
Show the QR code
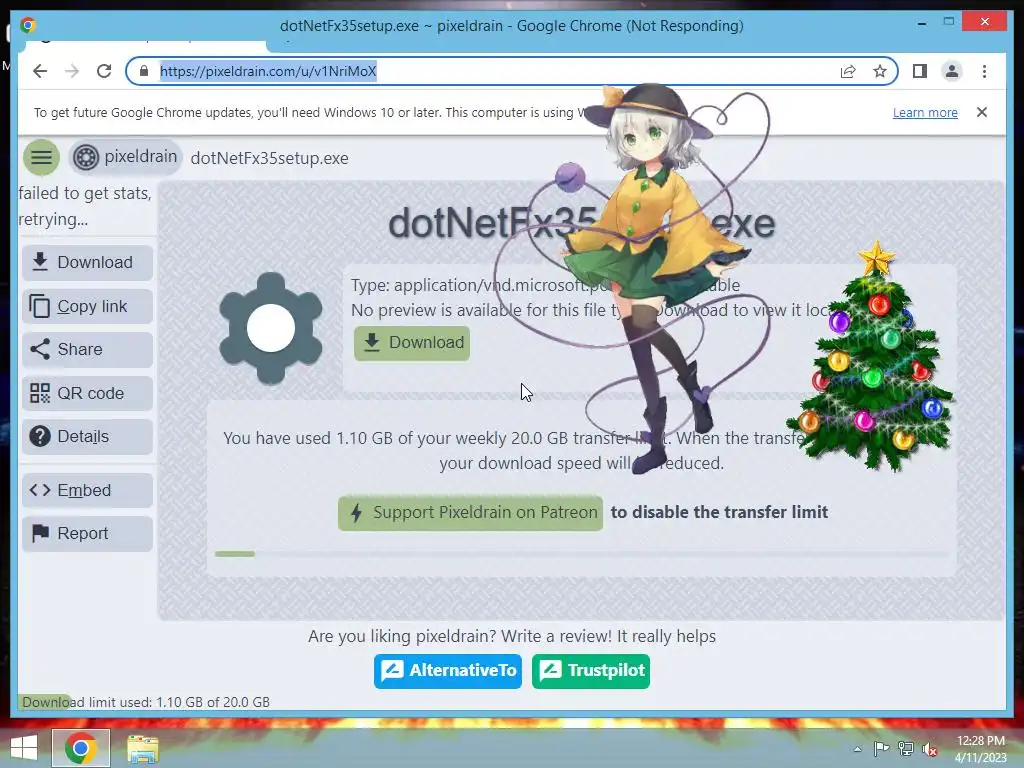88,393
